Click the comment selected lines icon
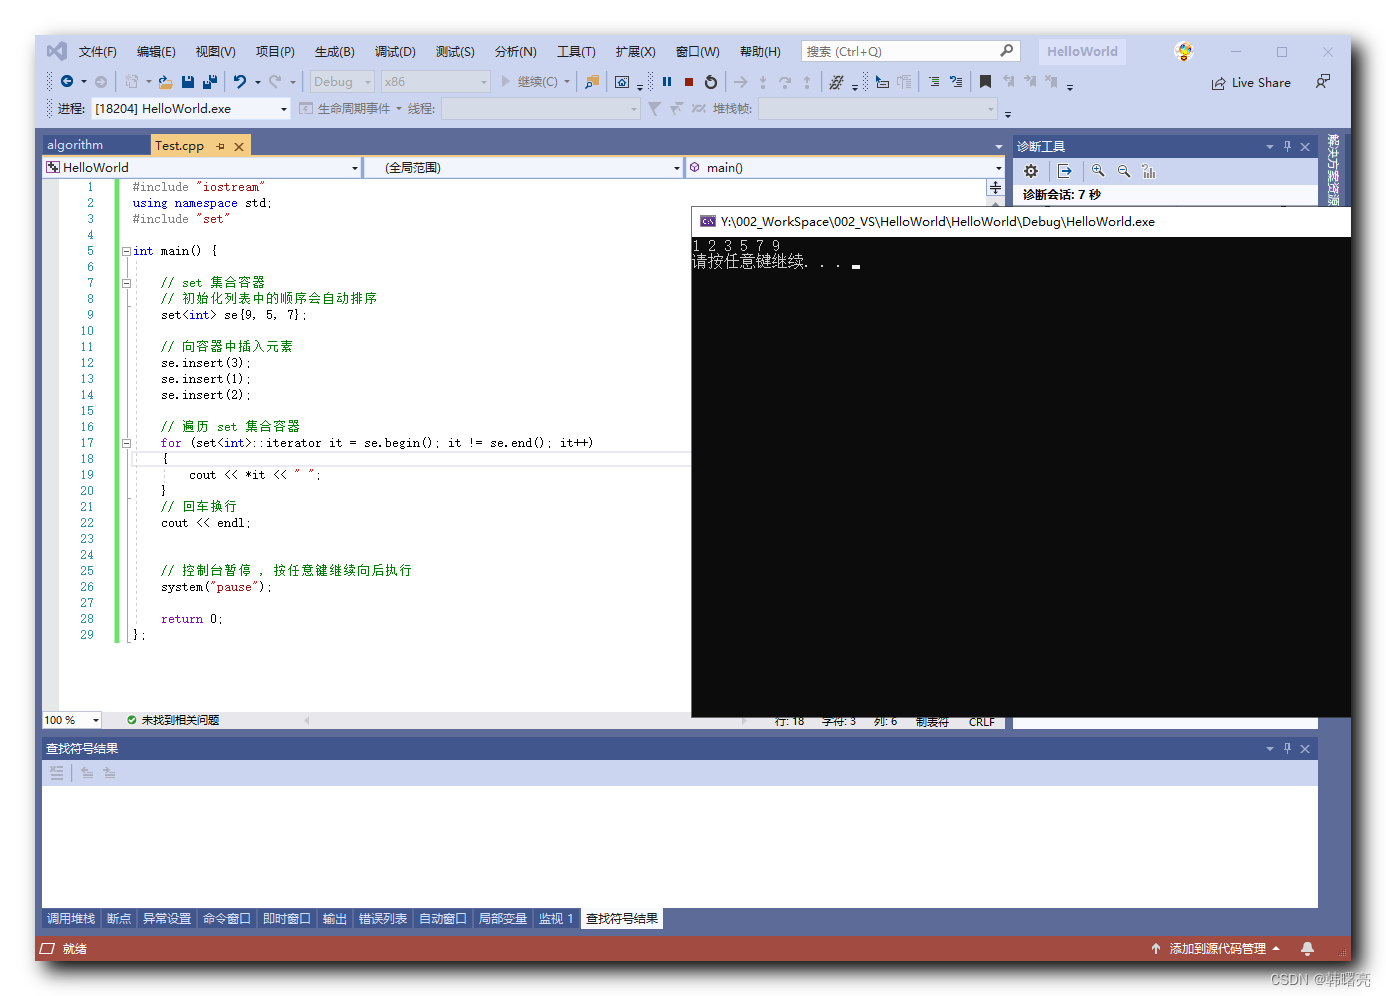The image size is (1386, 996). click(x=933, y=82)
